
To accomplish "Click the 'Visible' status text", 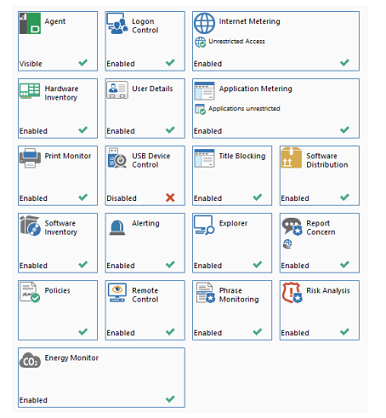I will (x=31, y=64).
